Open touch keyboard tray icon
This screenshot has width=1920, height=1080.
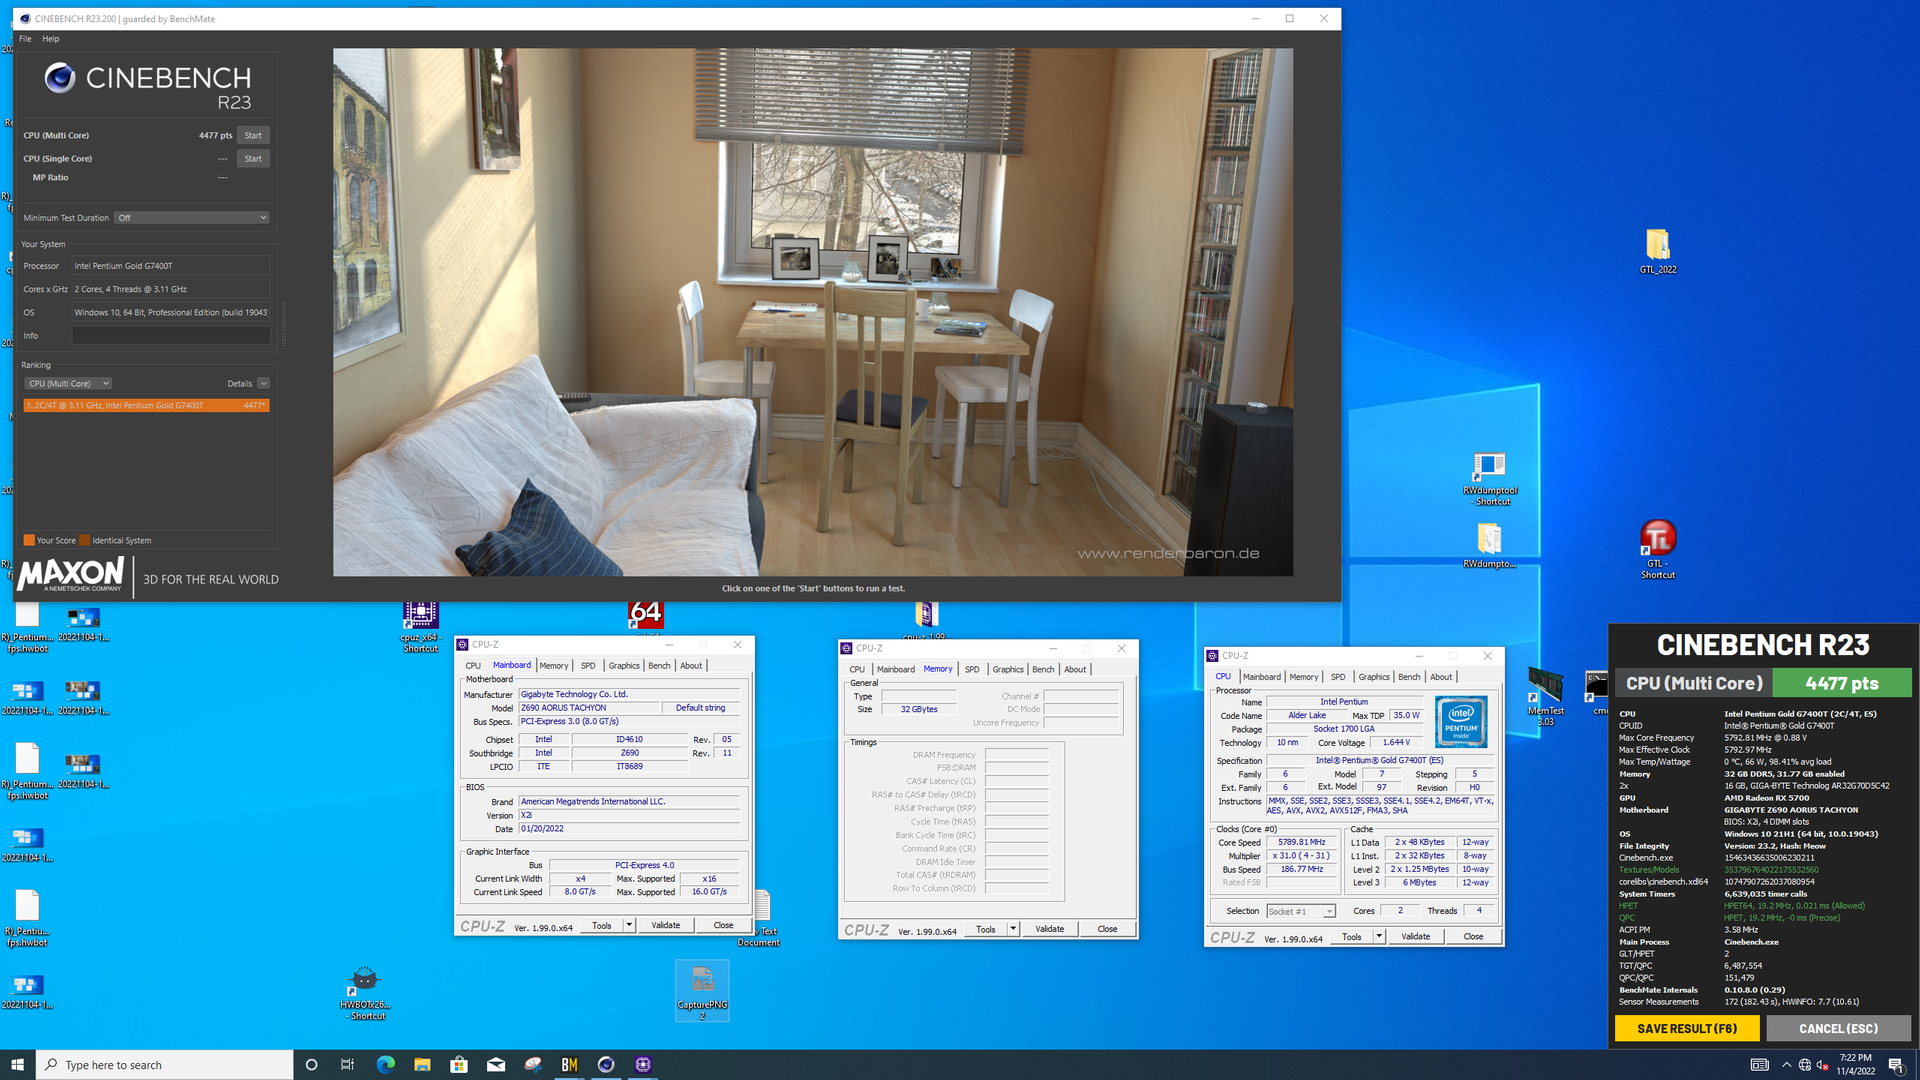tap(1759, 1065)
